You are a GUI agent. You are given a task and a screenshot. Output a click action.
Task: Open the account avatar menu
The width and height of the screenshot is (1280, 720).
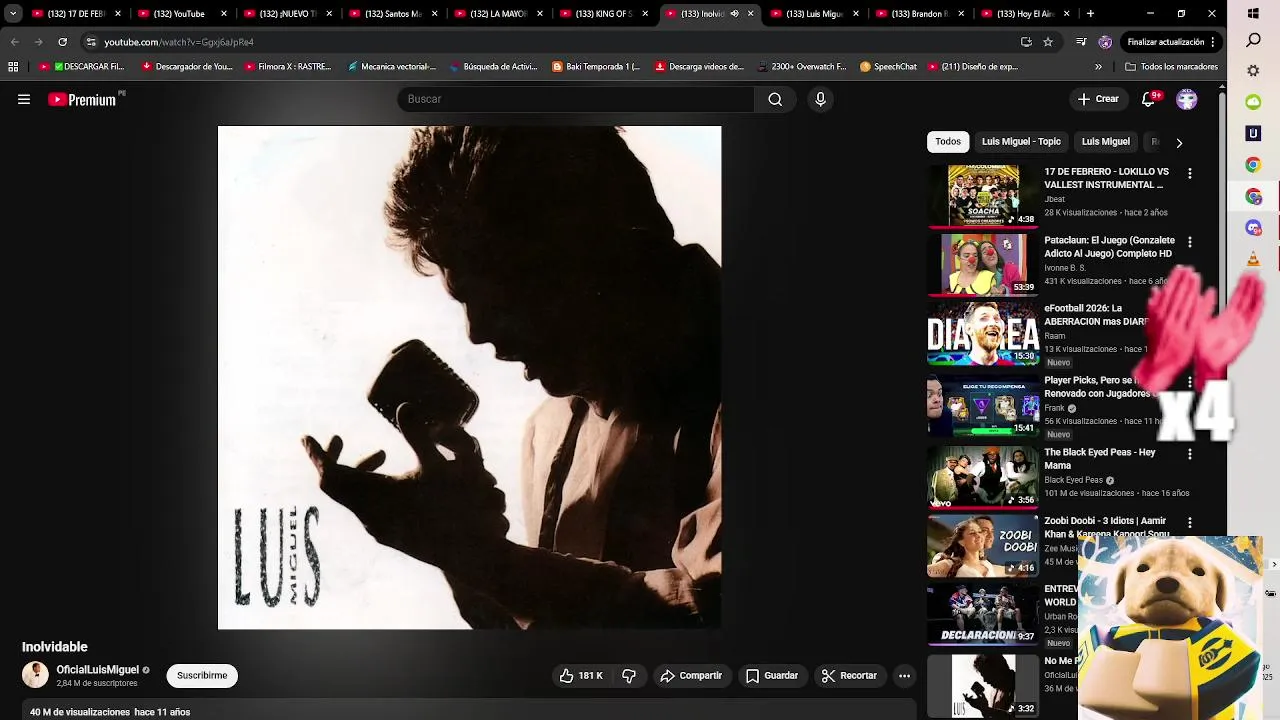tap(1187, 99)
